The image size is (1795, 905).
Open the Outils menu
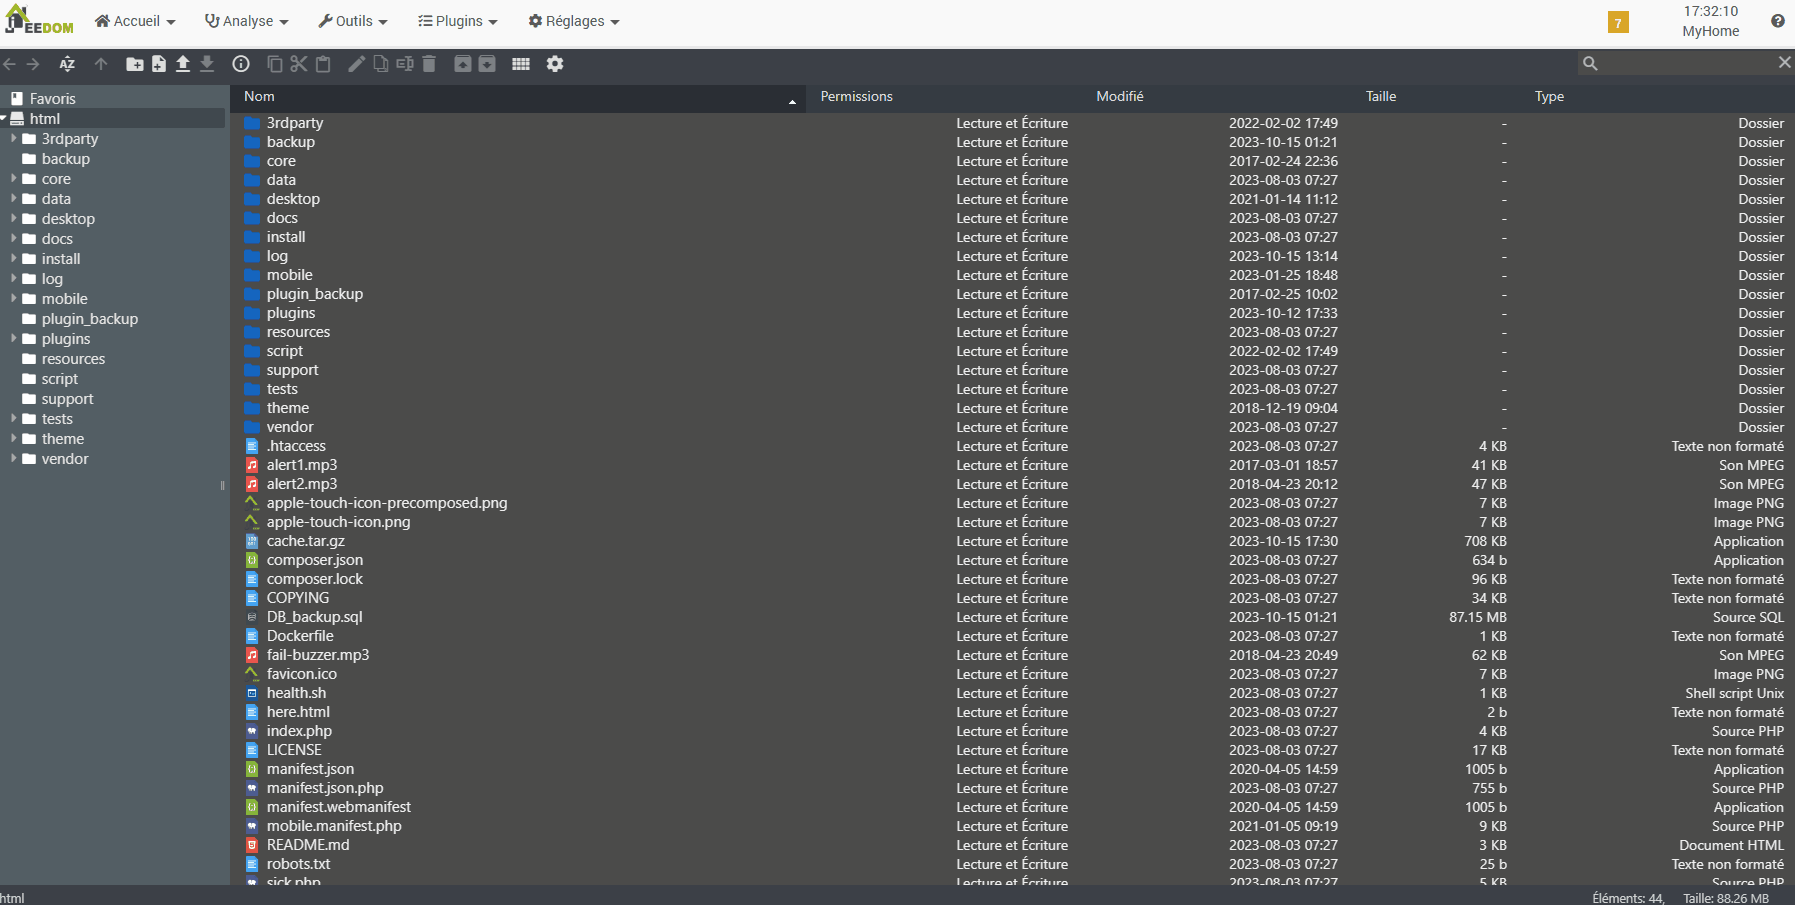pos(353,21)
